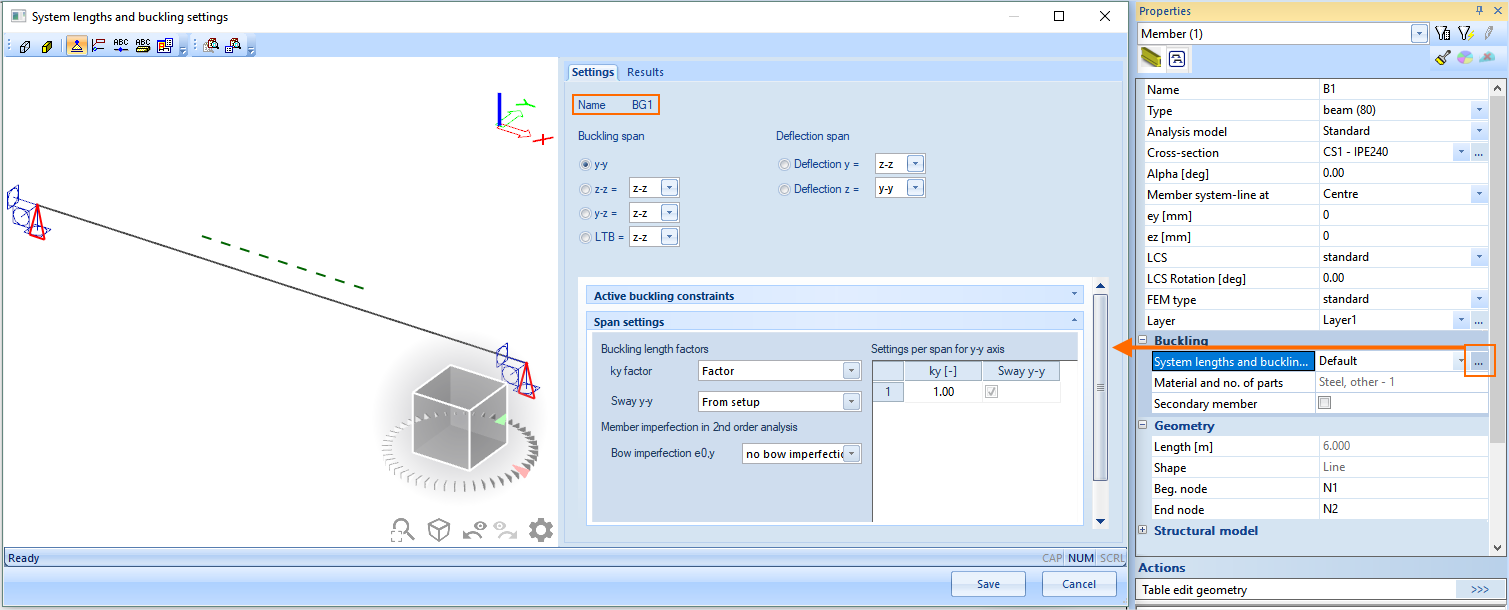
Task: Toggle the supports display toolbar icon
Action: (76, 46)
